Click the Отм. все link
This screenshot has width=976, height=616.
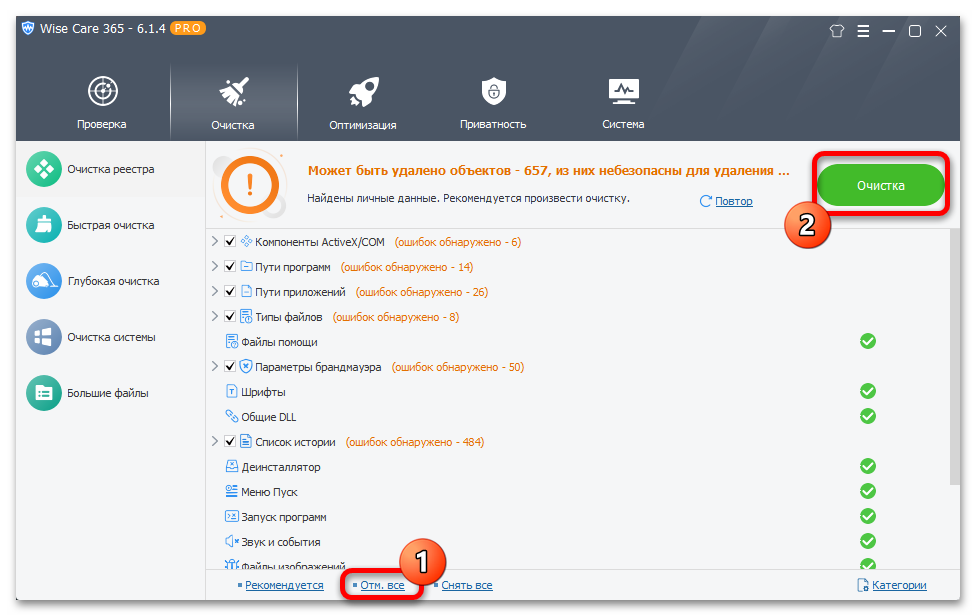click(382, 585)
